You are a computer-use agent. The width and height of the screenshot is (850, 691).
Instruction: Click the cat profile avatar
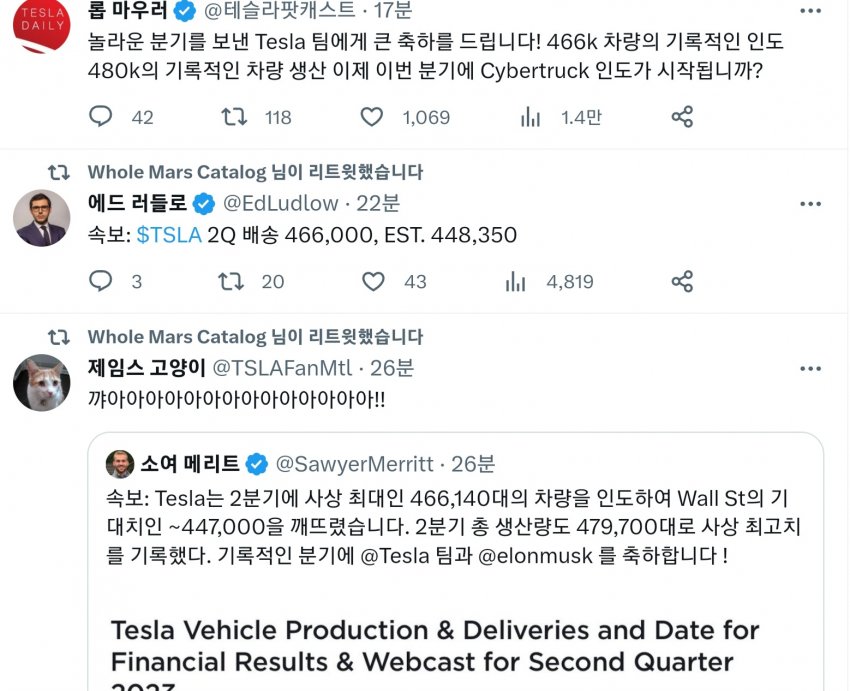point(41,382)
